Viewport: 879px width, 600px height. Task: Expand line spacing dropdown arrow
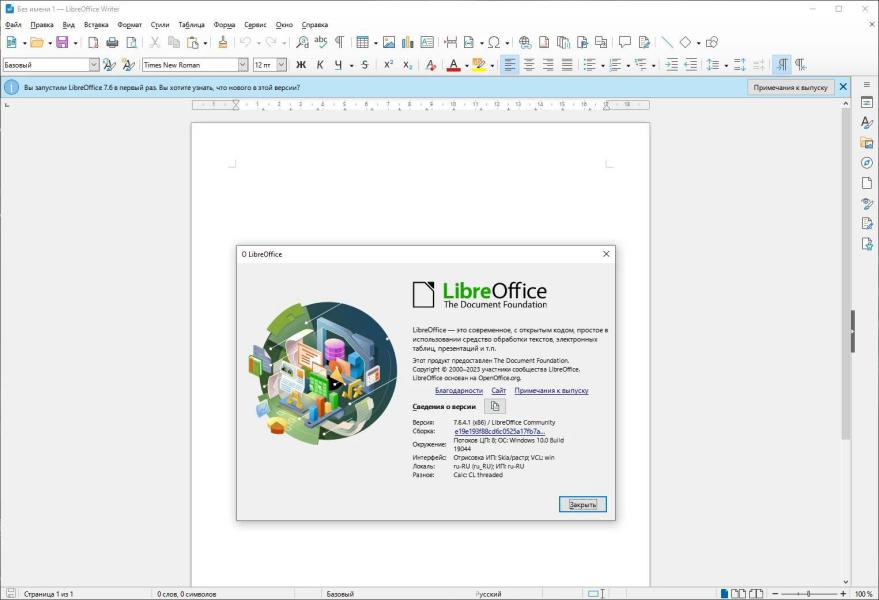click(726, 66)
